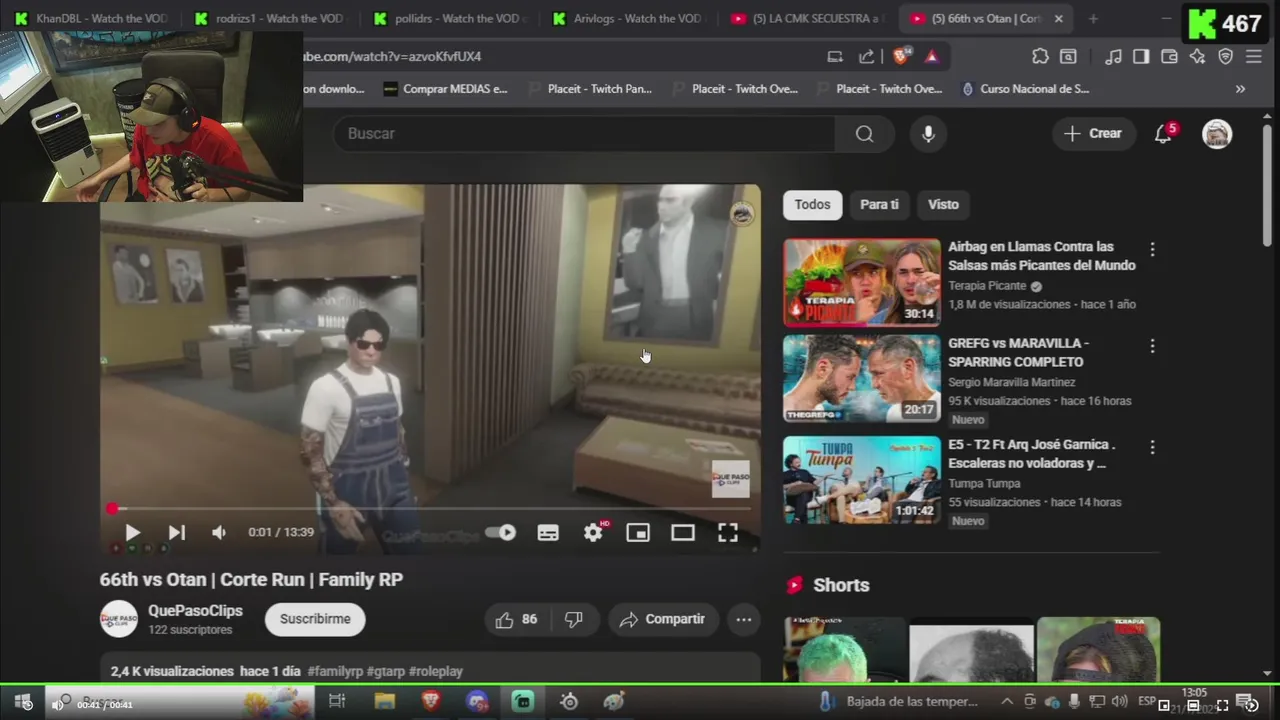The image size is (1280, 720).
Task: Switch to the KhanDBL browser tab
Action: (x=92, y=18)
